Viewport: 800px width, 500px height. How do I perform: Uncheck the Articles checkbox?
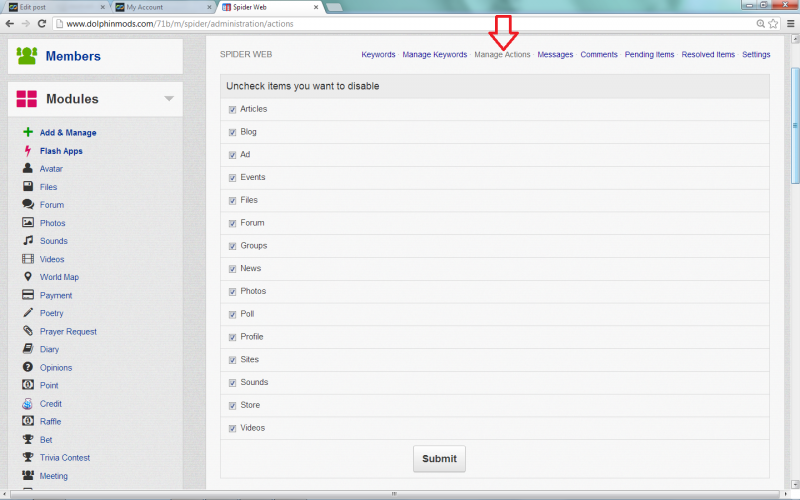coord(232,110)
